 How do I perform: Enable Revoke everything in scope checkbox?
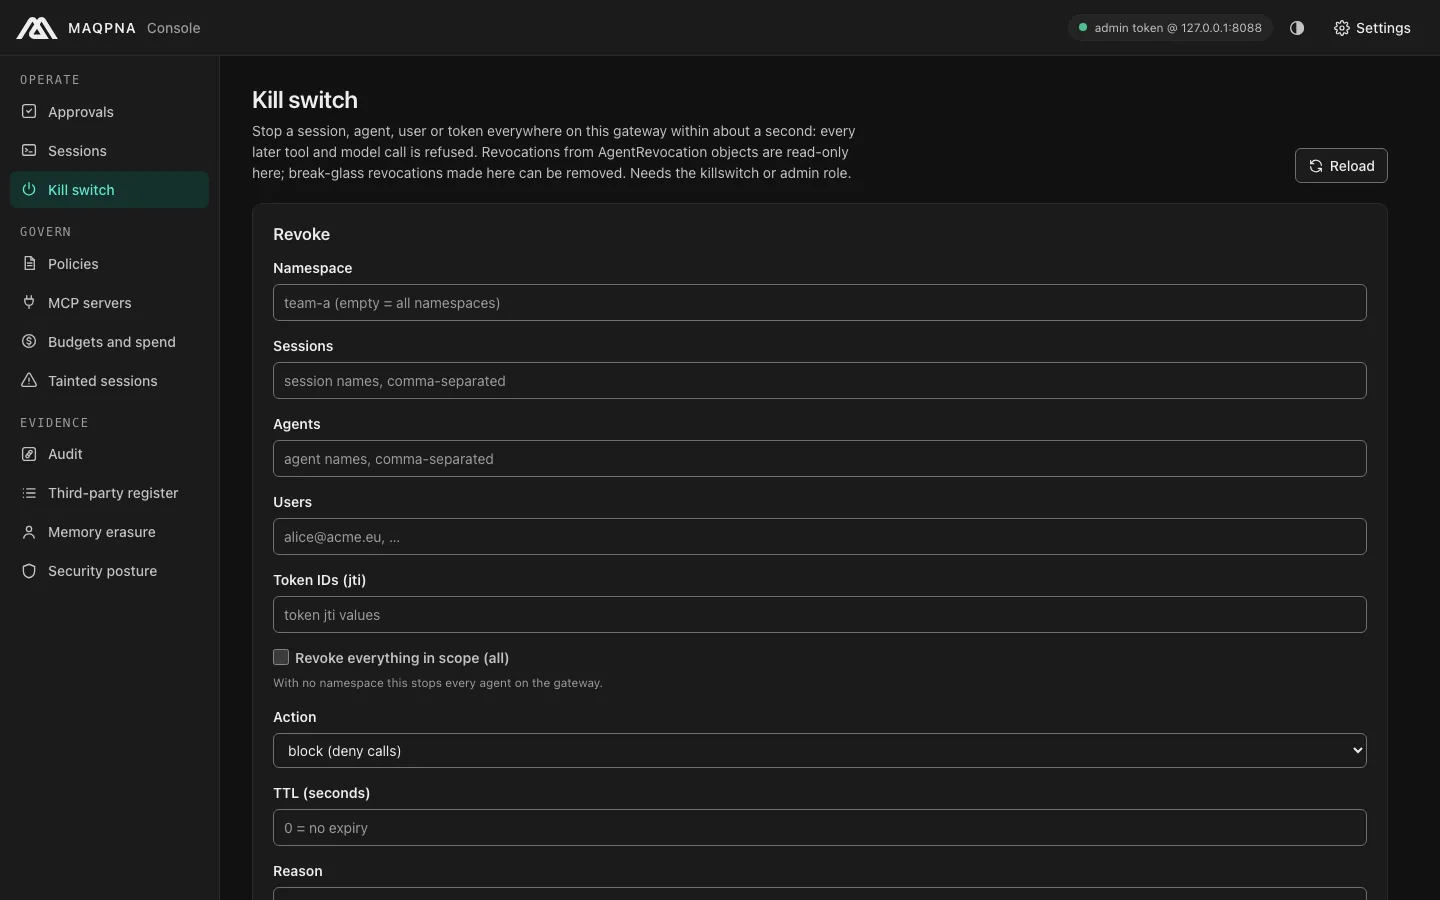tap(281, 657)
